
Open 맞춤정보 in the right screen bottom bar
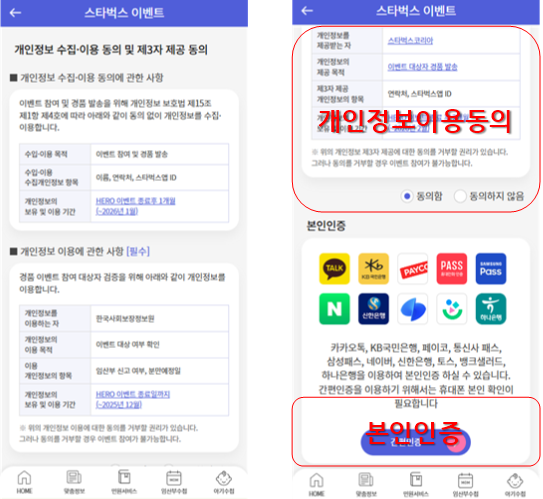pyautogui.click(x=366, y=484)
